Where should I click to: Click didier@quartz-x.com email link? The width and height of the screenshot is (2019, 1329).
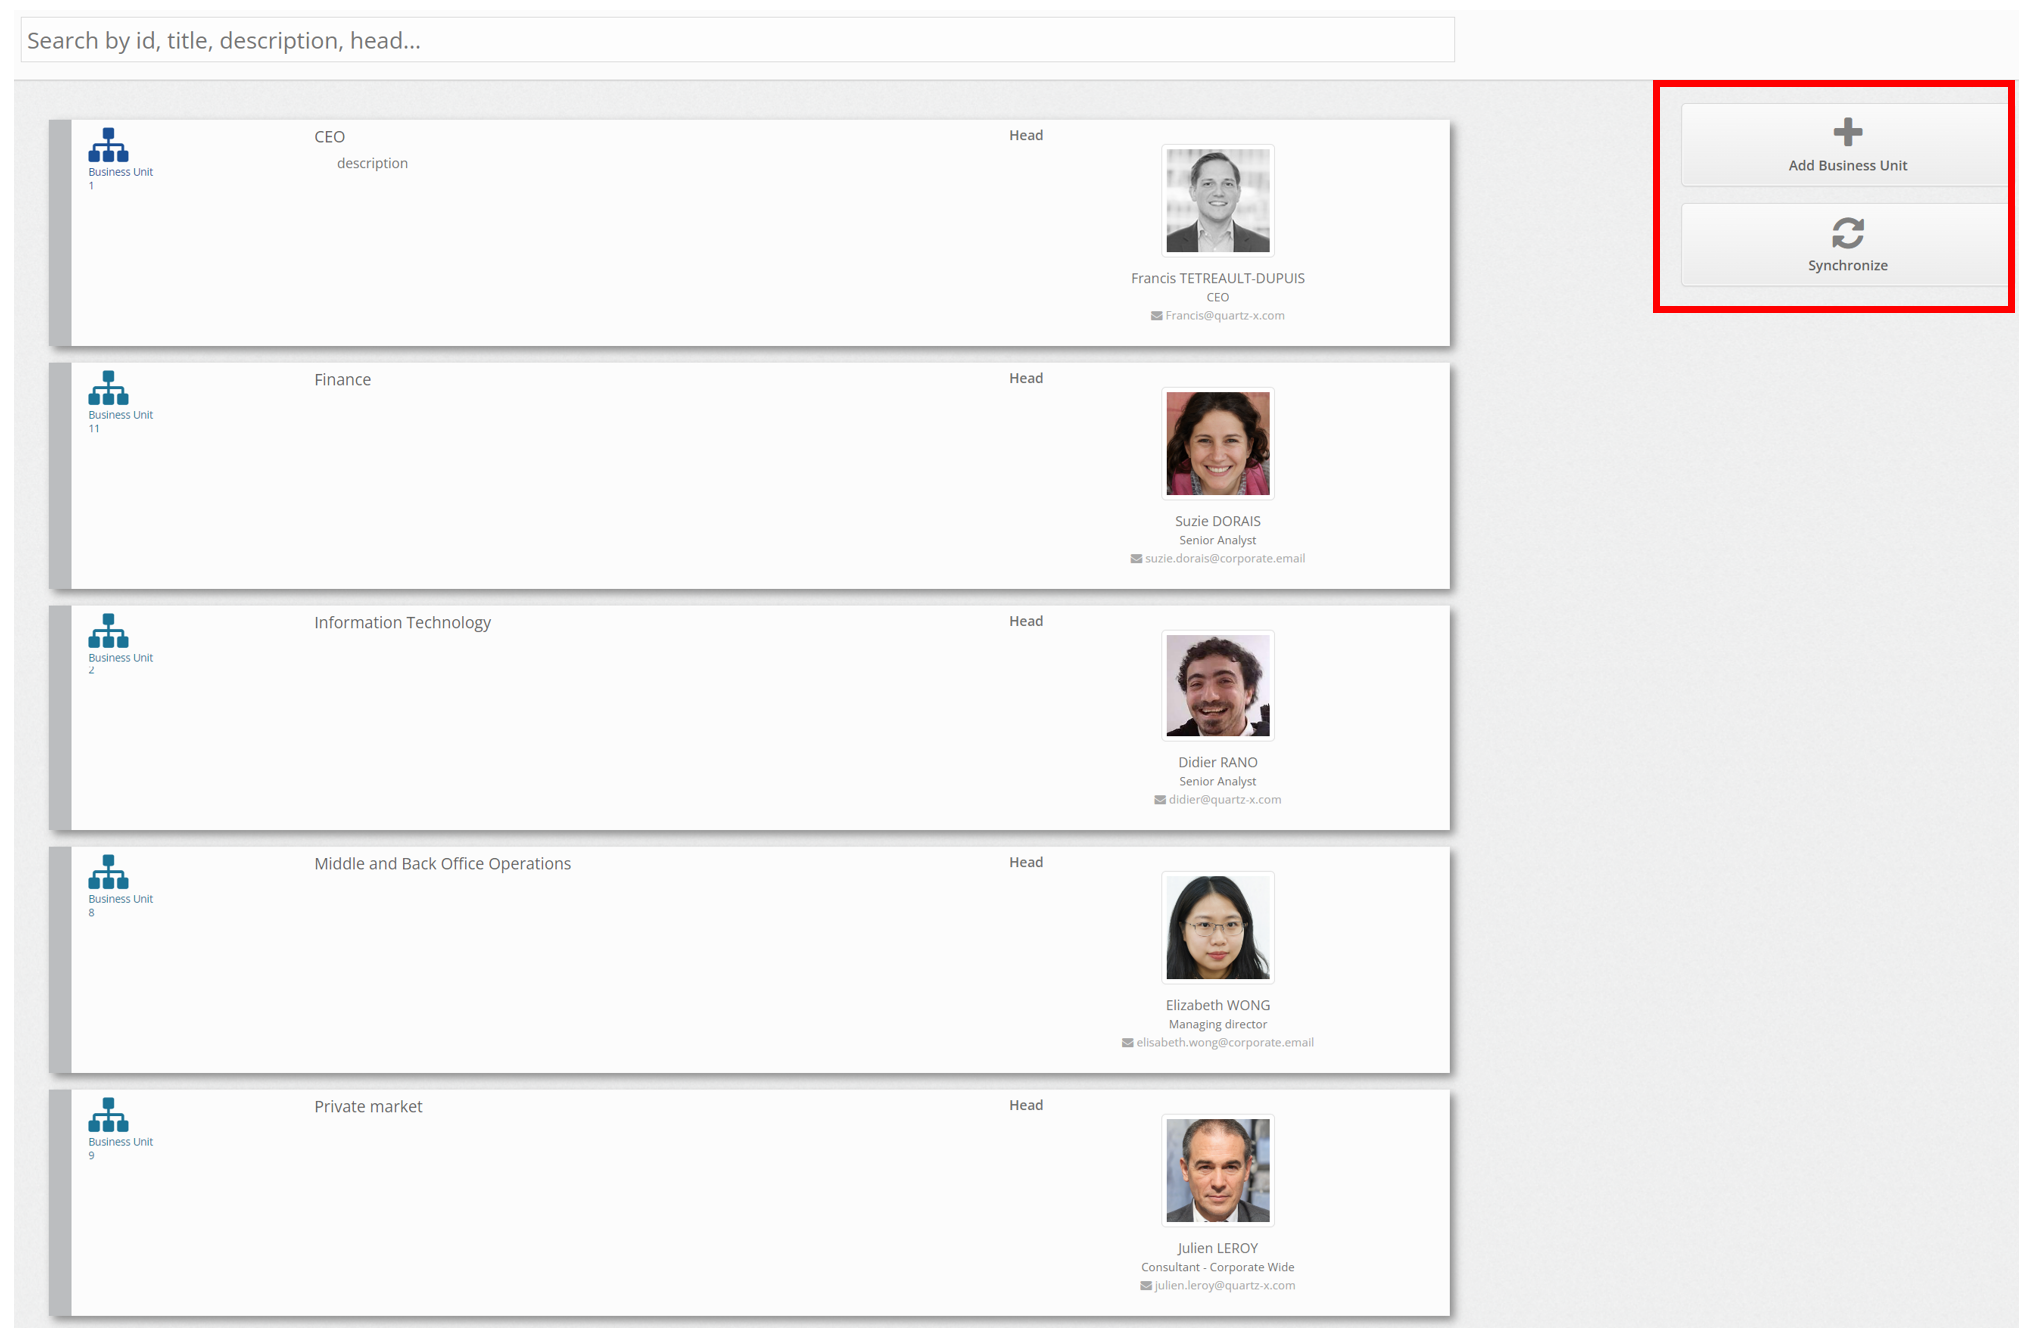[x=1224, y=800]
